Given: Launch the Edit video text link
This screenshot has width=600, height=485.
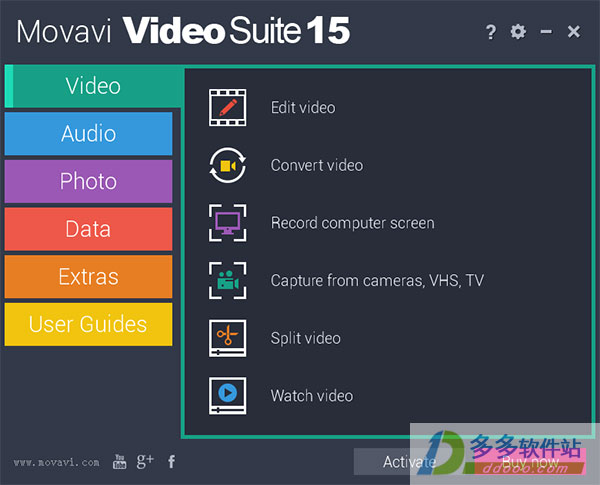Looking at the screenshot, I should 303,108.
